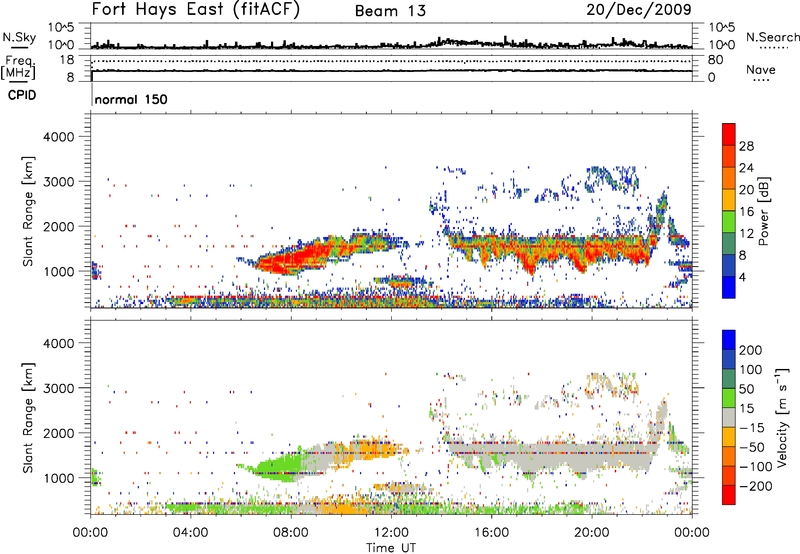The height and width of the screenshot is (554, 800).
Task: Click the 'Beam 13' label
Action: tap(390, 11)
